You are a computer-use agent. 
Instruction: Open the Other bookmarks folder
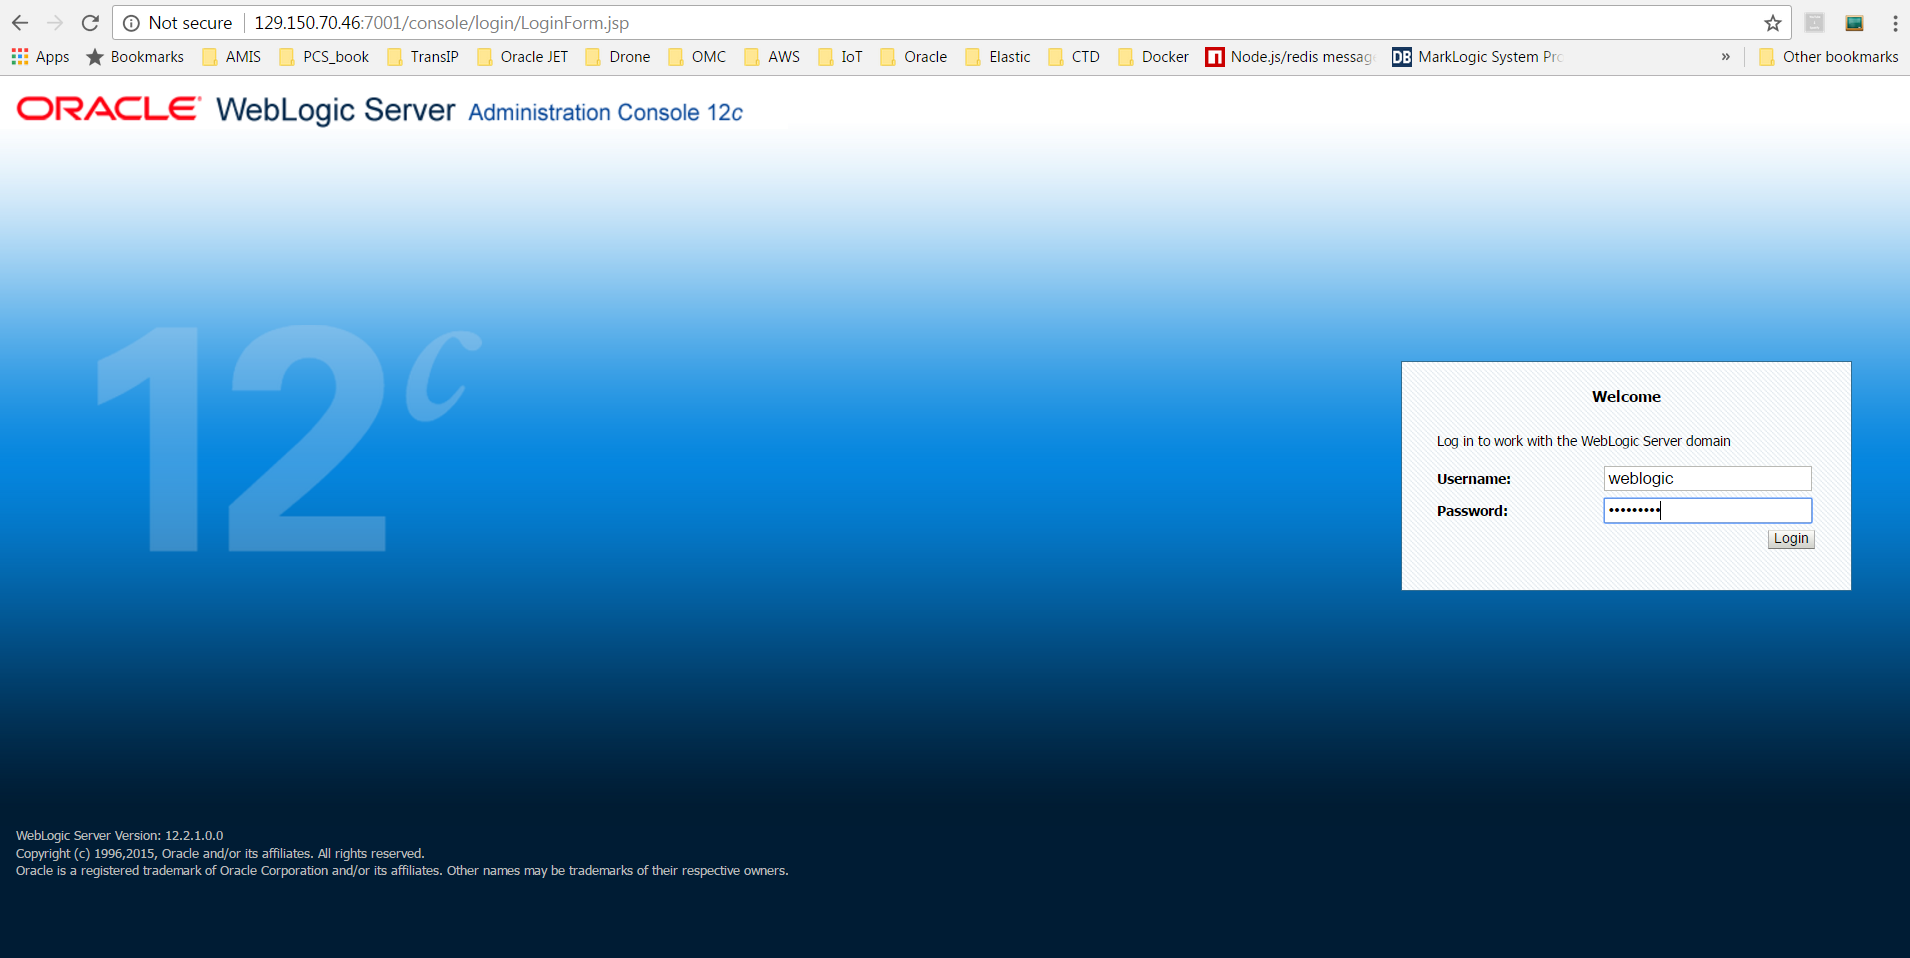[1828, 57]
